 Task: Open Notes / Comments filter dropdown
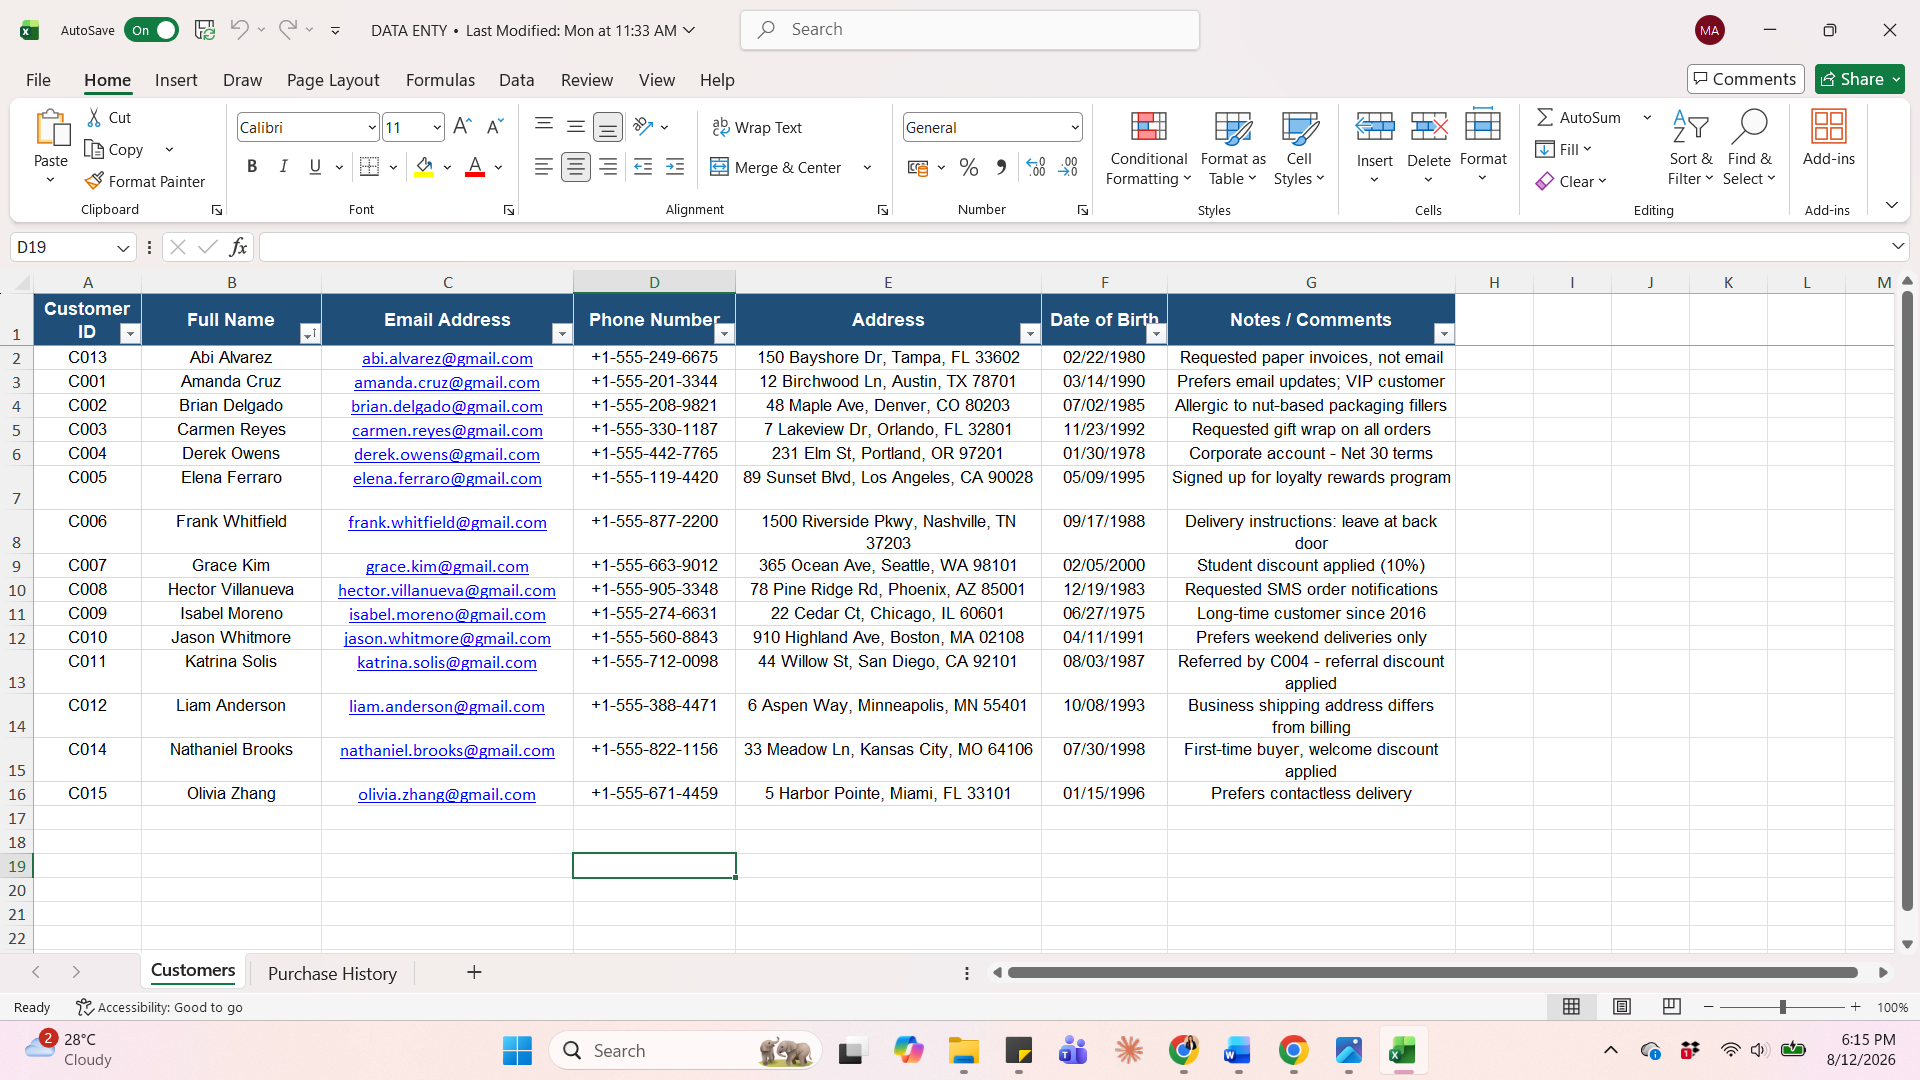(1443, 333)
